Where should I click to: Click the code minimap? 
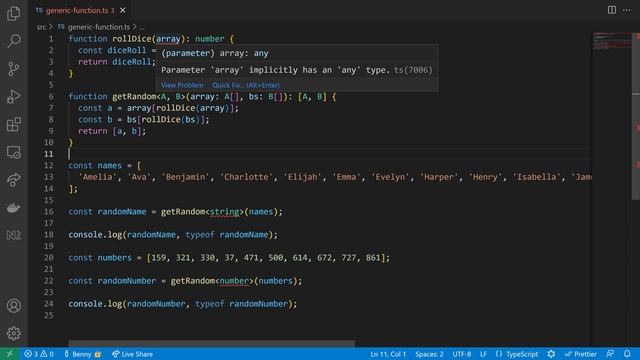(611, 41)
